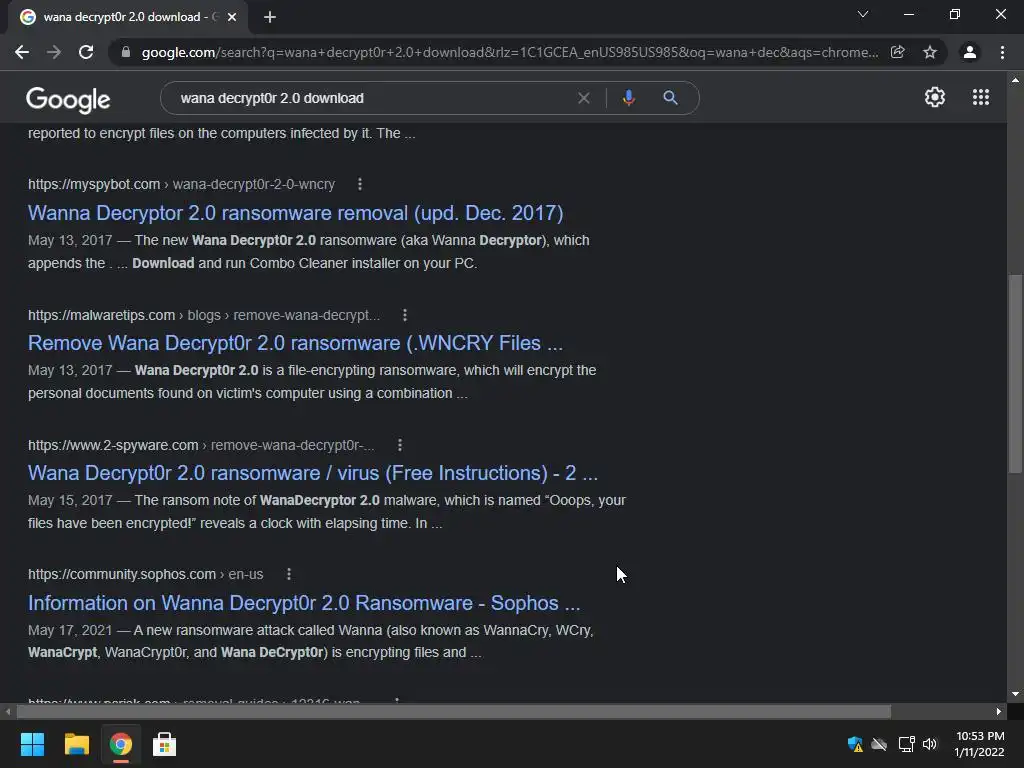Open Wana Decrypt0r 2.0 ransomware / virus link

tap(313, 473)
